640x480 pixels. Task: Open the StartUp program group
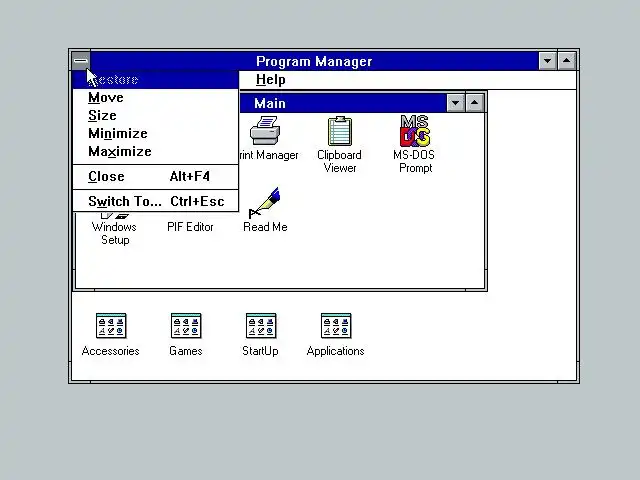pyautogui.click(x=261, y=326)
